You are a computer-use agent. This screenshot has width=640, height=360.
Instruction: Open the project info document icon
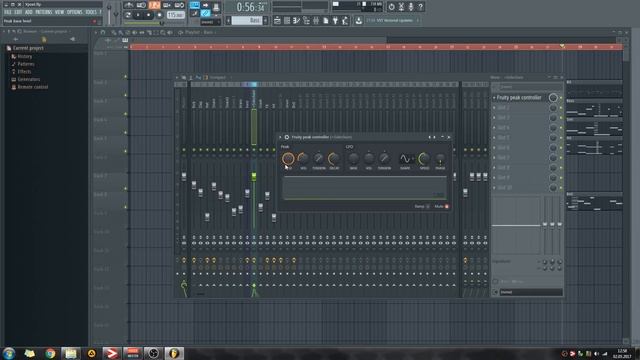point(326,20)
